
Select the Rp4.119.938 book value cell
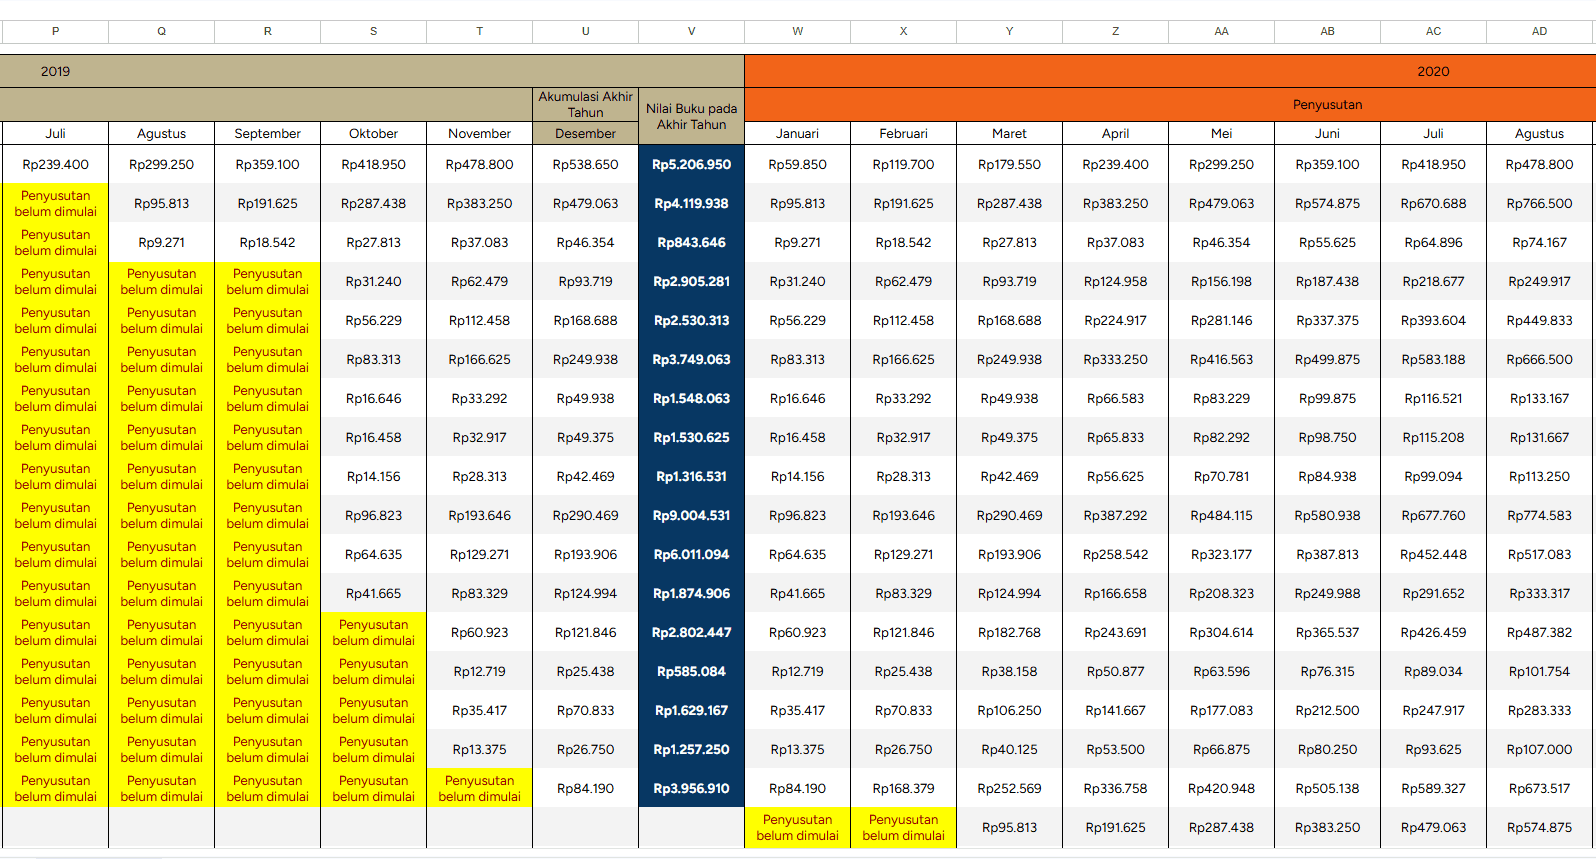[x=691, y=203]
